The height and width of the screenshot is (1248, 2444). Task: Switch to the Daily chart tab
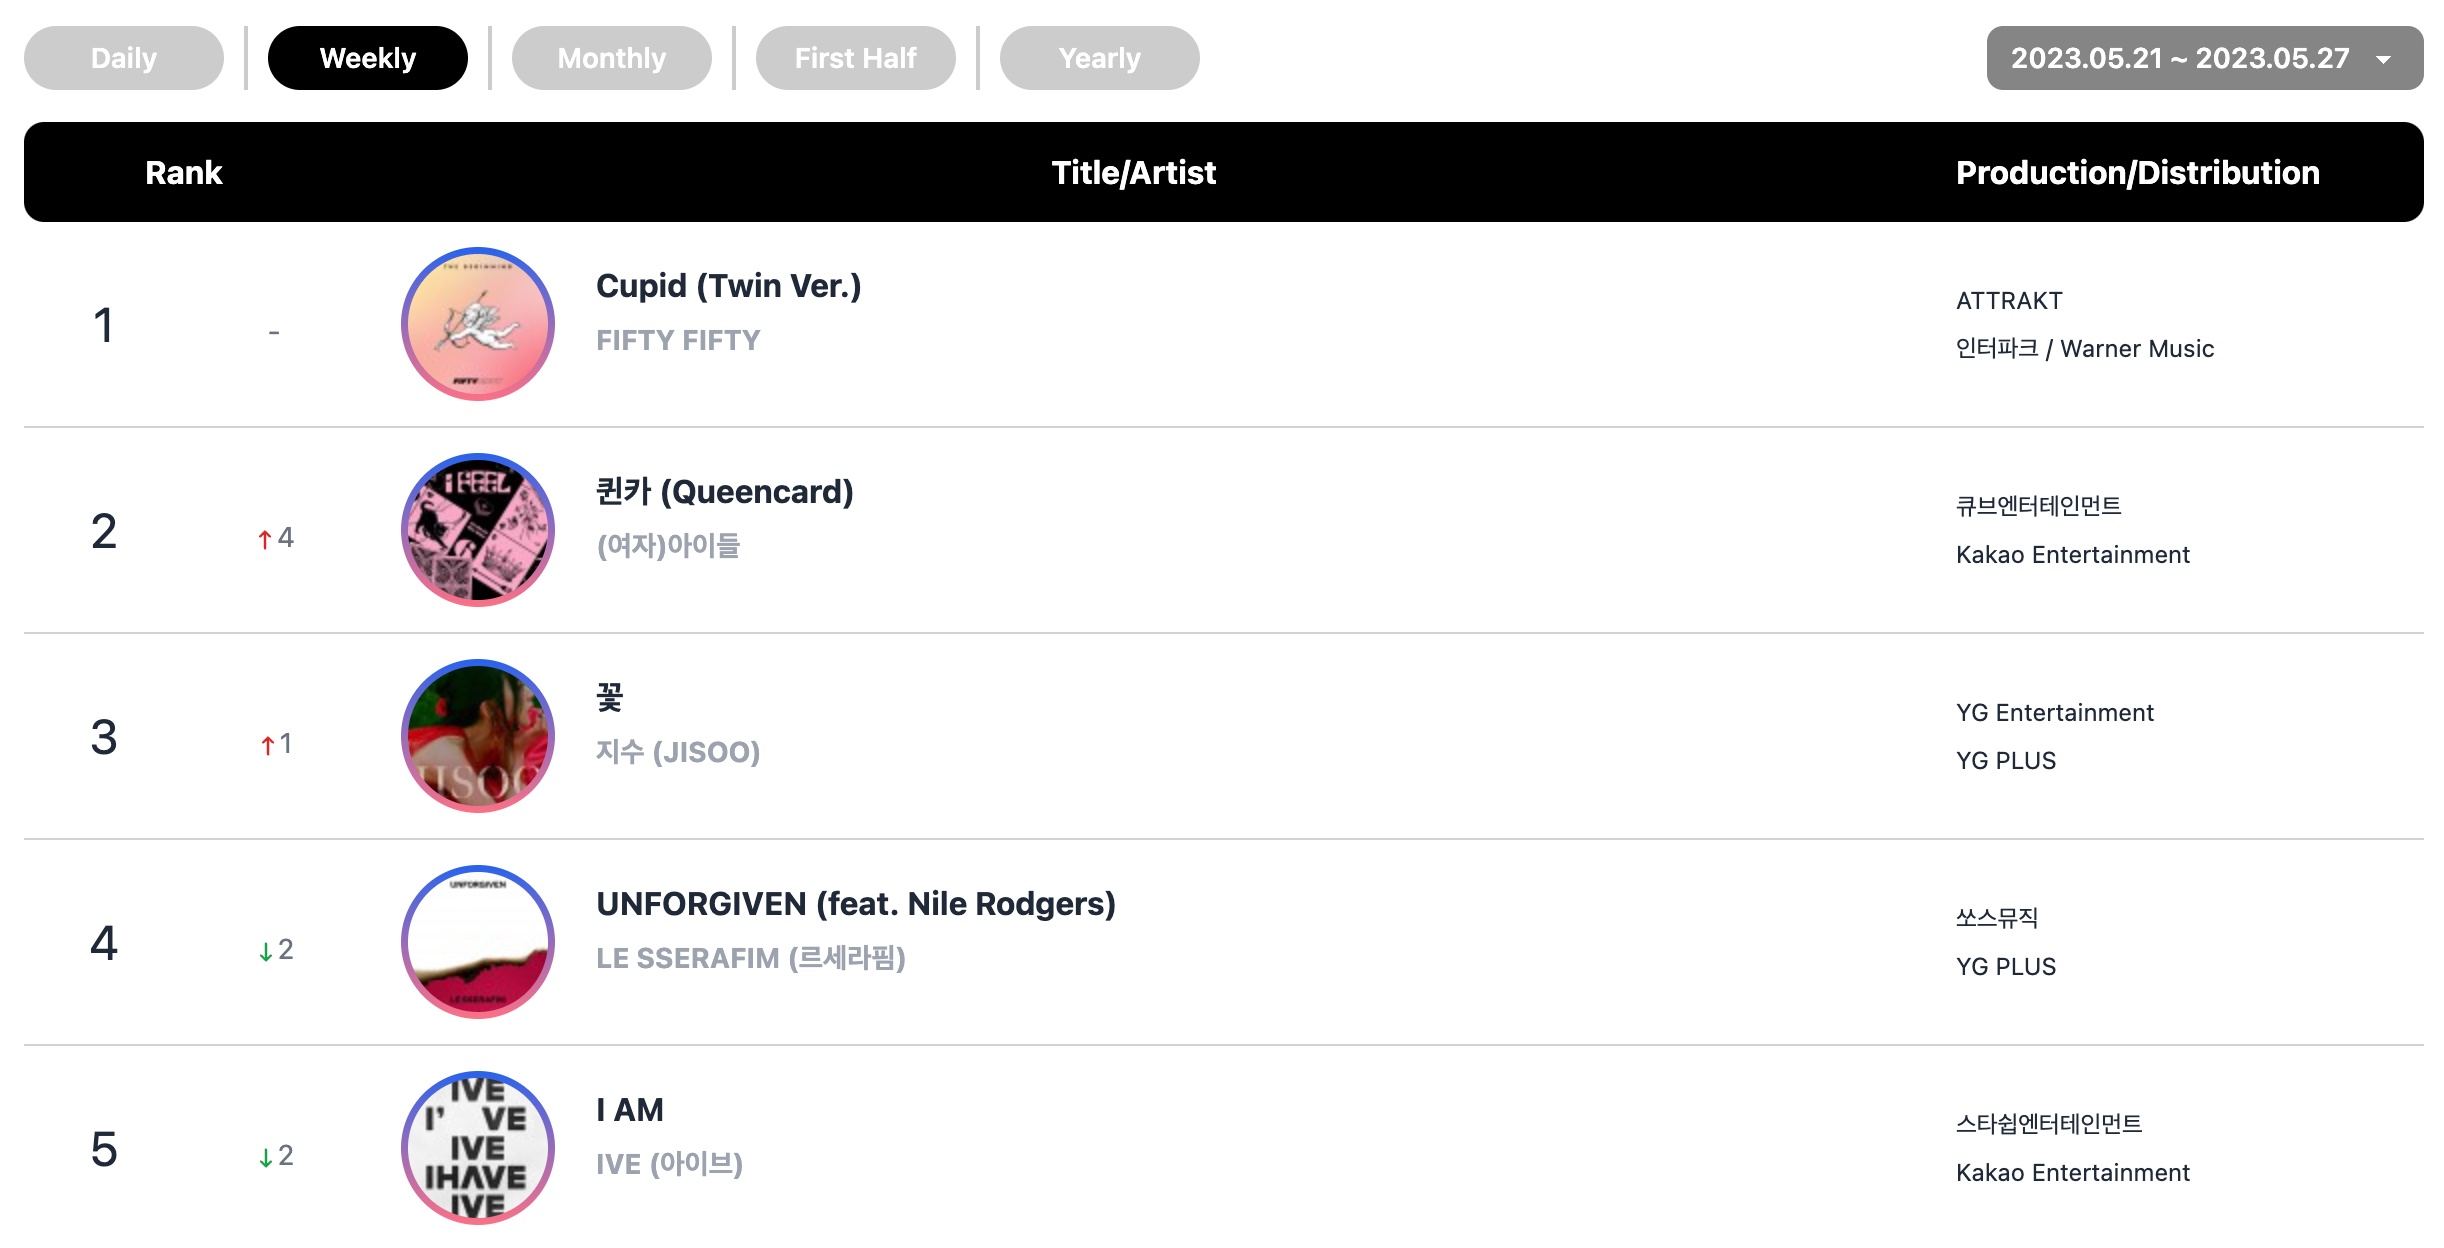[x=124, y=58]
